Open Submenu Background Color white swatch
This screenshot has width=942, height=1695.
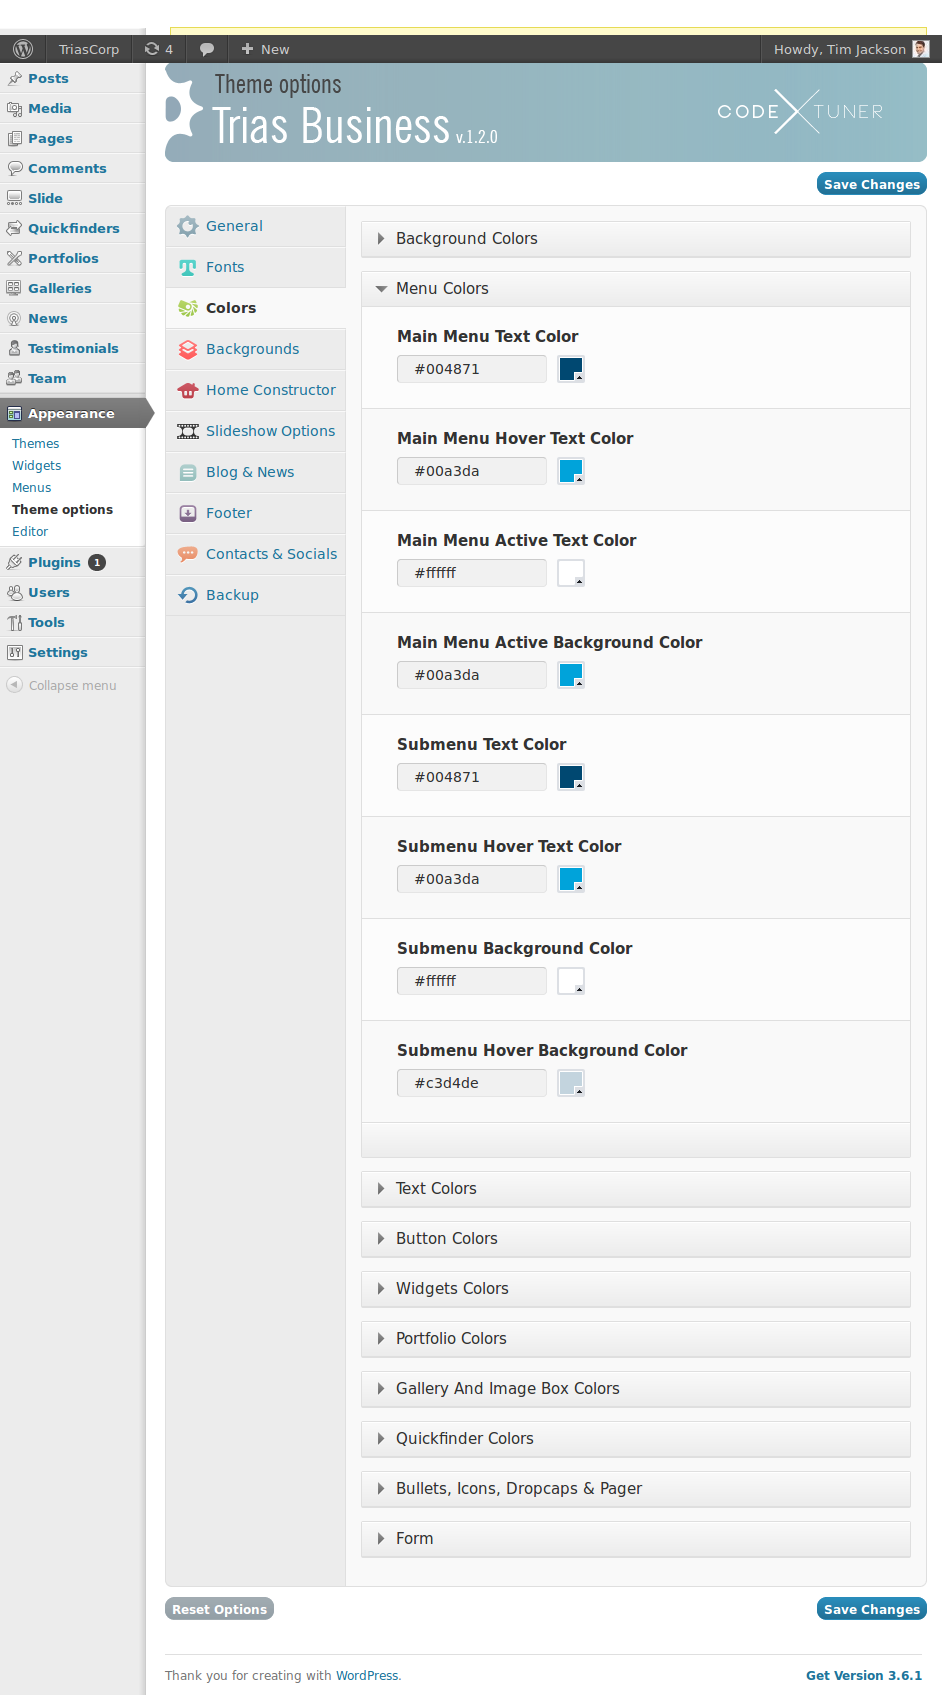click(x=571, y=981)
